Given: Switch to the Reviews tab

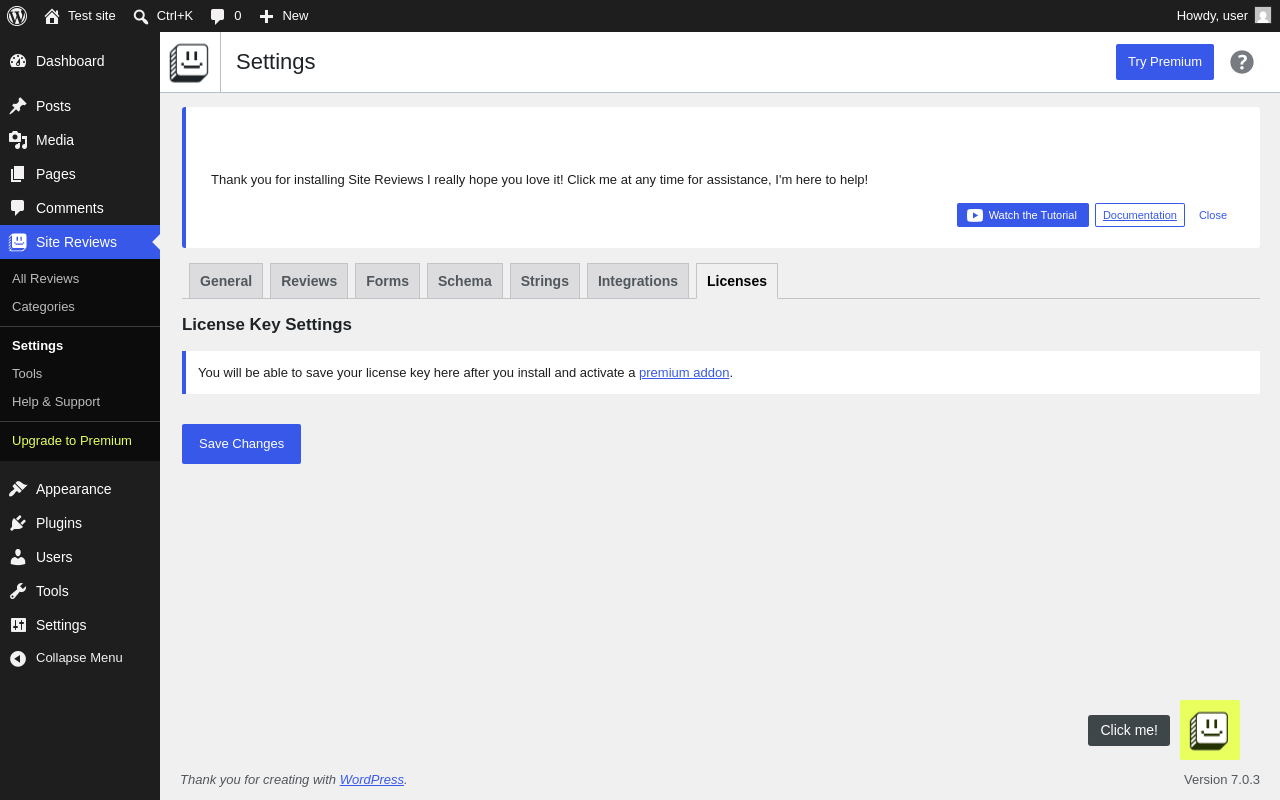Looking at the screenshot, I should 309,281.
